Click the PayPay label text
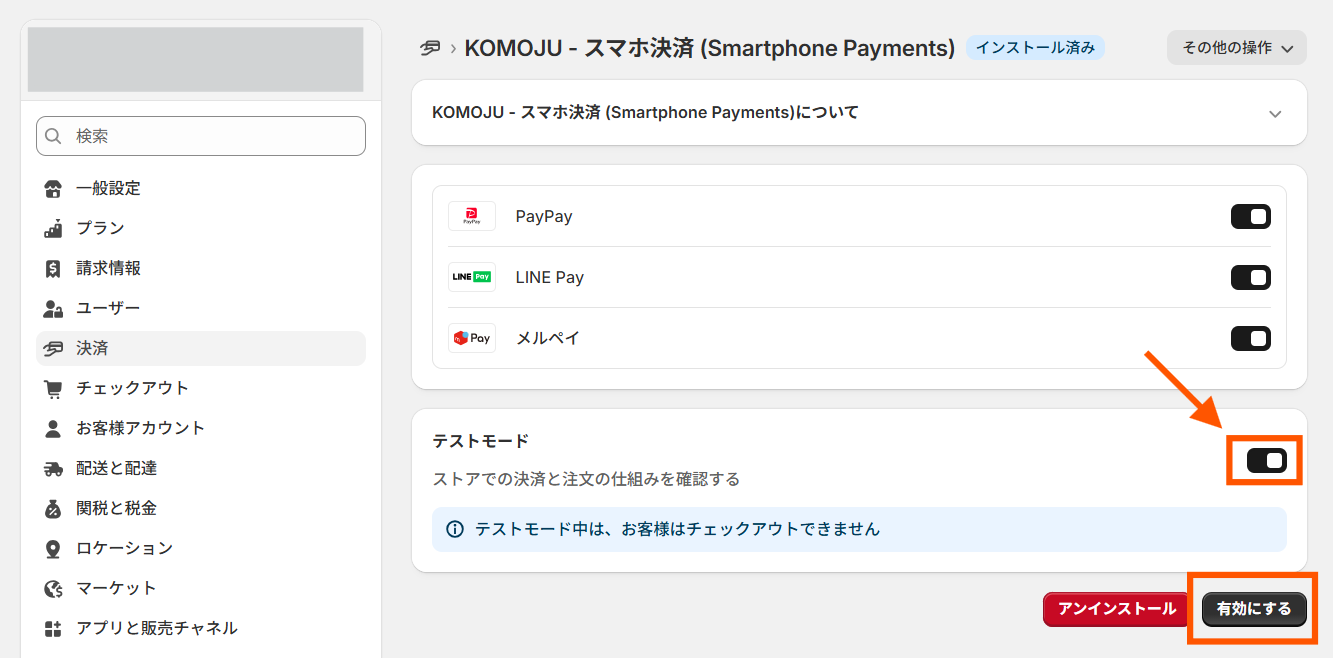This screenshot has height=658, width=1333. coord(544,217)
